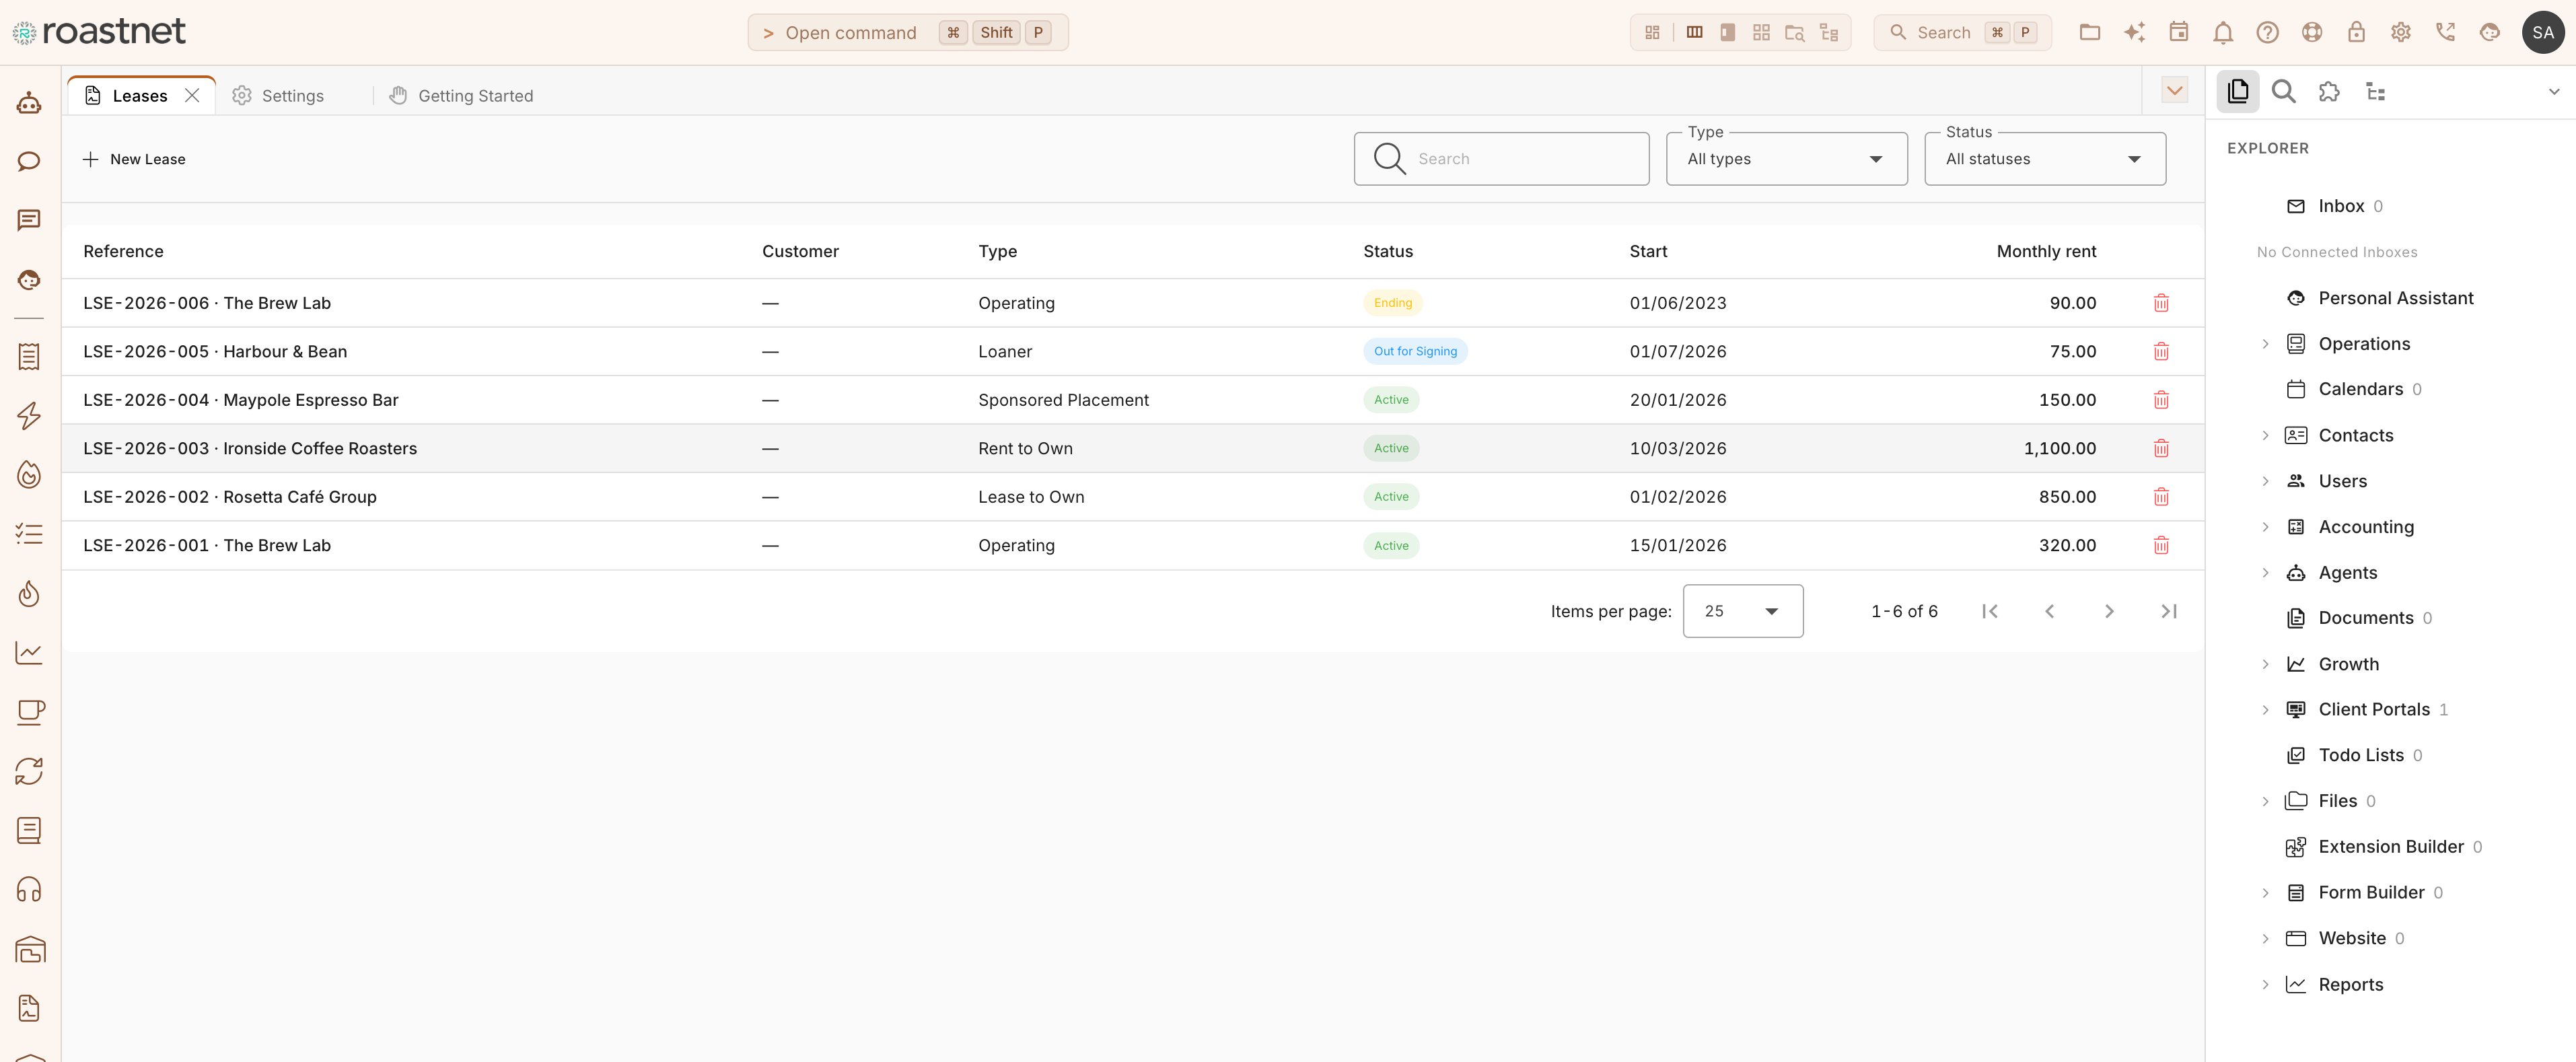This screenshot has height=1062, width=2576.
Task: Click the Ending status badge
Action: pyautogui.click(x=1392, y=303)
